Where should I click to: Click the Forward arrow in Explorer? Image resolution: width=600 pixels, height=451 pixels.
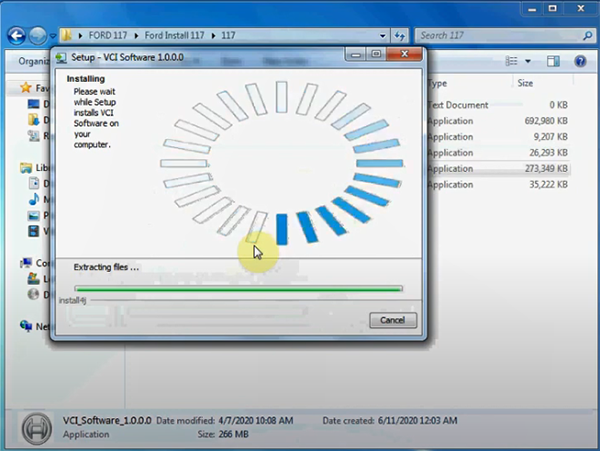click(38, 36)
